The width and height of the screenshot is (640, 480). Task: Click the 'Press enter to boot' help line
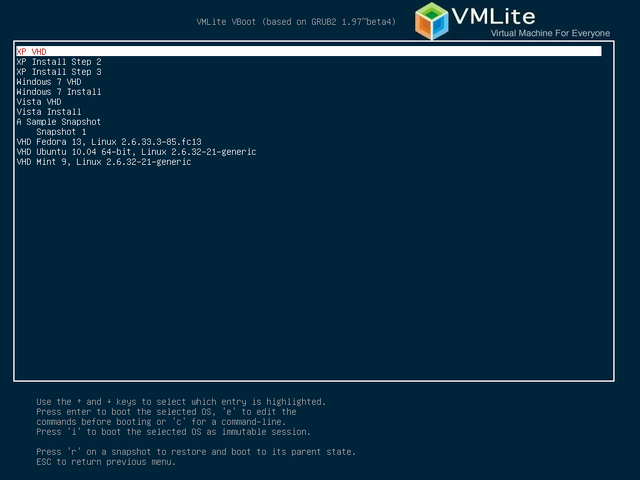tap(166, 412)
